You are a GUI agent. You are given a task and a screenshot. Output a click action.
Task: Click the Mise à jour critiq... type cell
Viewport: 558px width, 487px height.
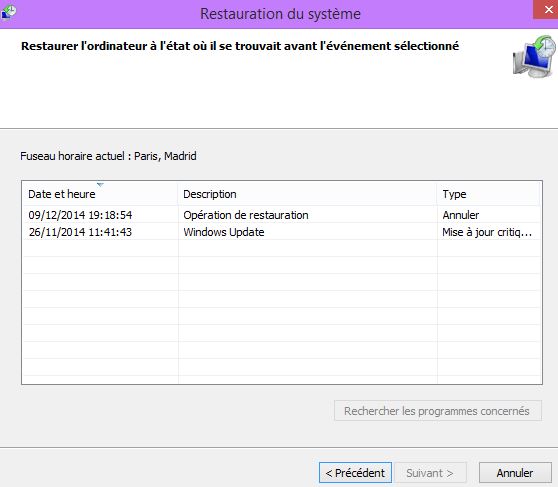pyautogui.click(x=487, y=232)
